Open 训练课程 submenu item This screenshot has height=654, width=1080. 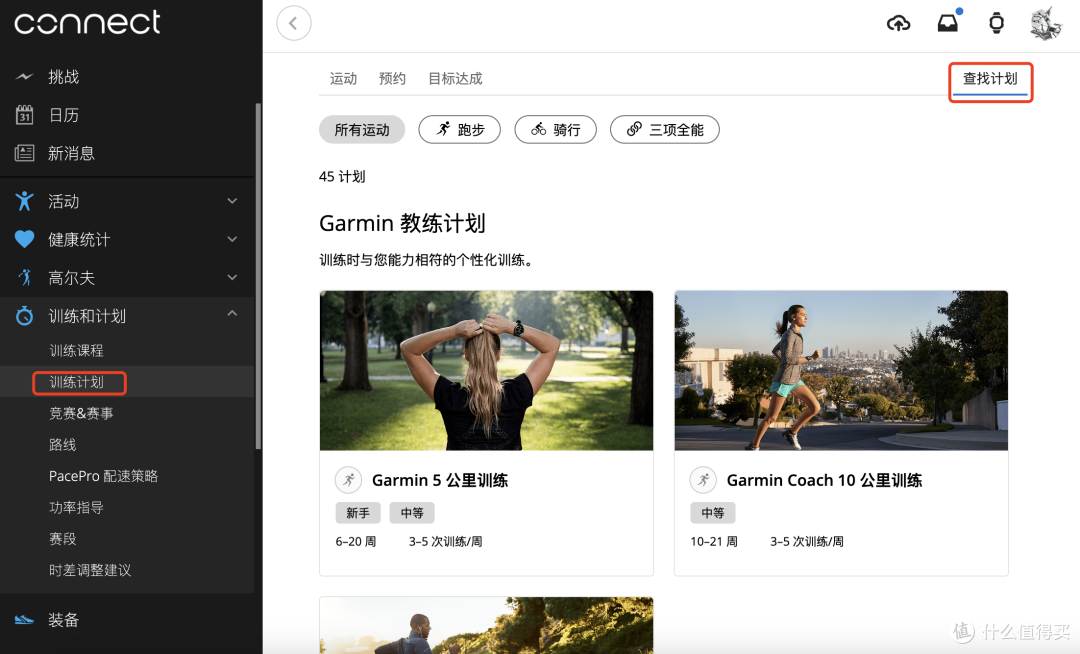click(76, 350)
